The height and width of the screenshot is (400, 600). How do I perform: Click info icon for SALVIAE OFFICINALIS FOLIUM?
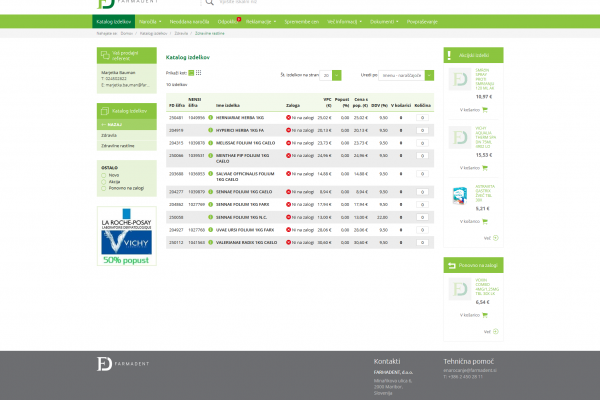(210, 174)
